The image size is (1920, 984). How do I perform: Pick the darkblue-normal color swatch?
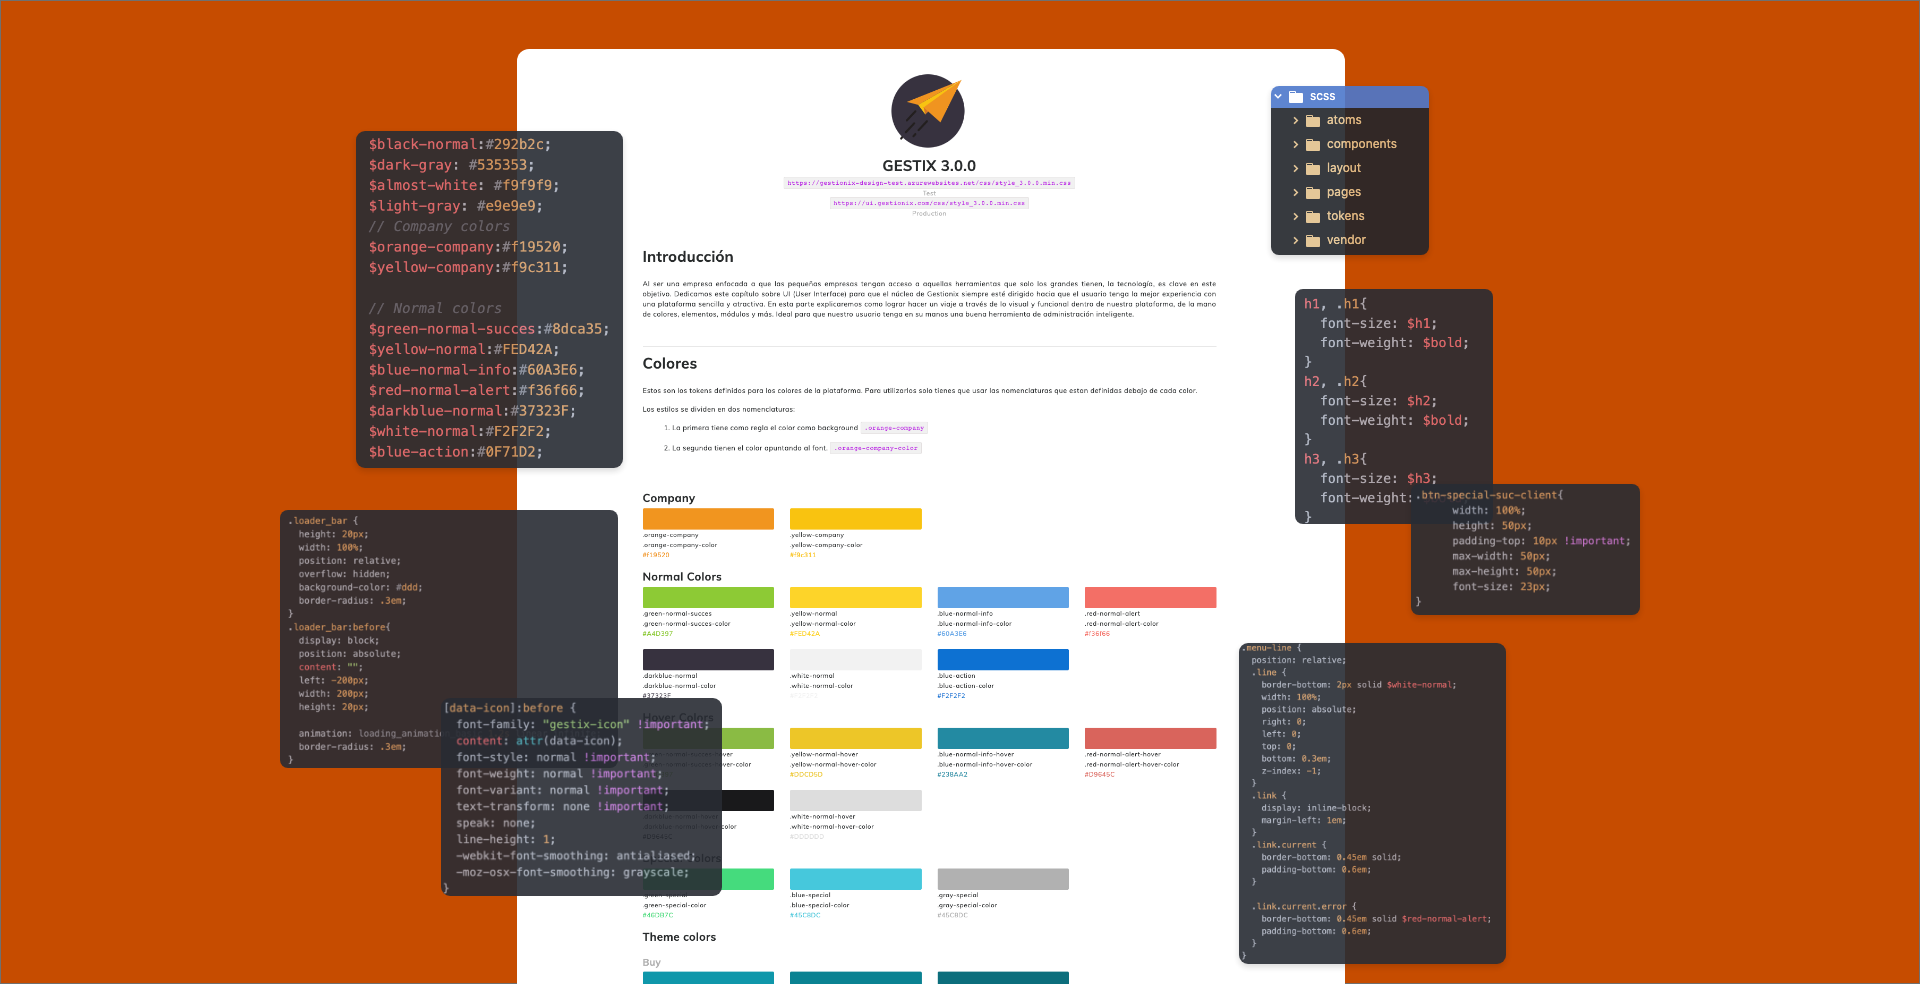coord(708,660)
